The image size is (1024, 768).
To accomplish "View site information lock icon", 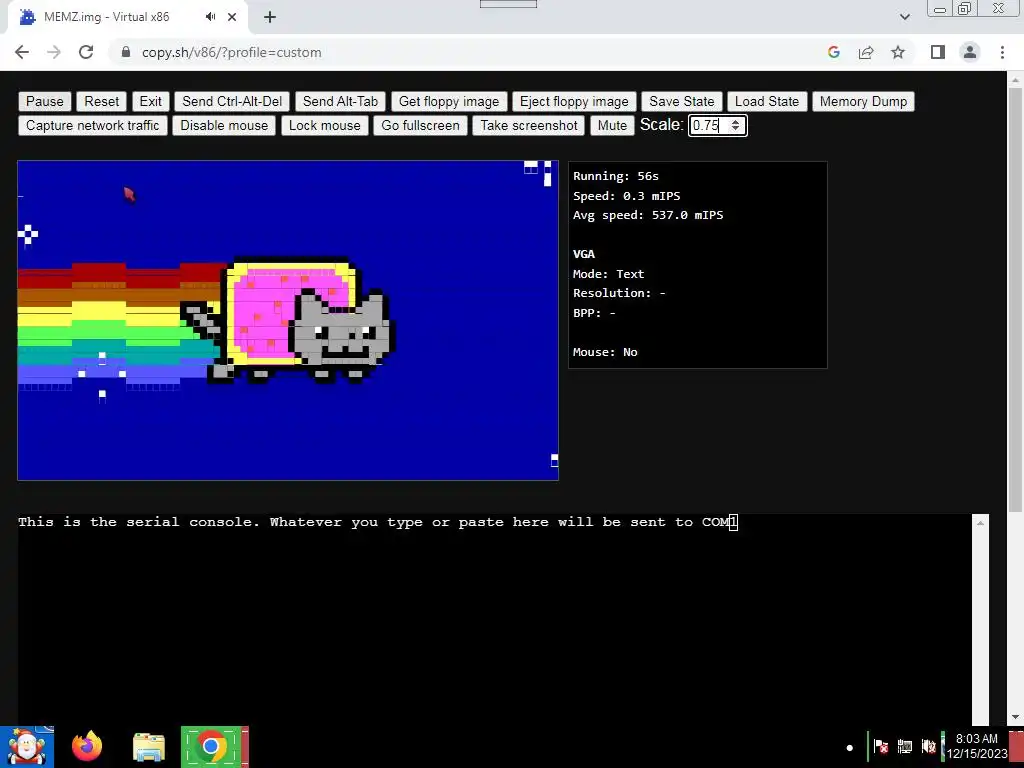I will [x=126, y=52].
